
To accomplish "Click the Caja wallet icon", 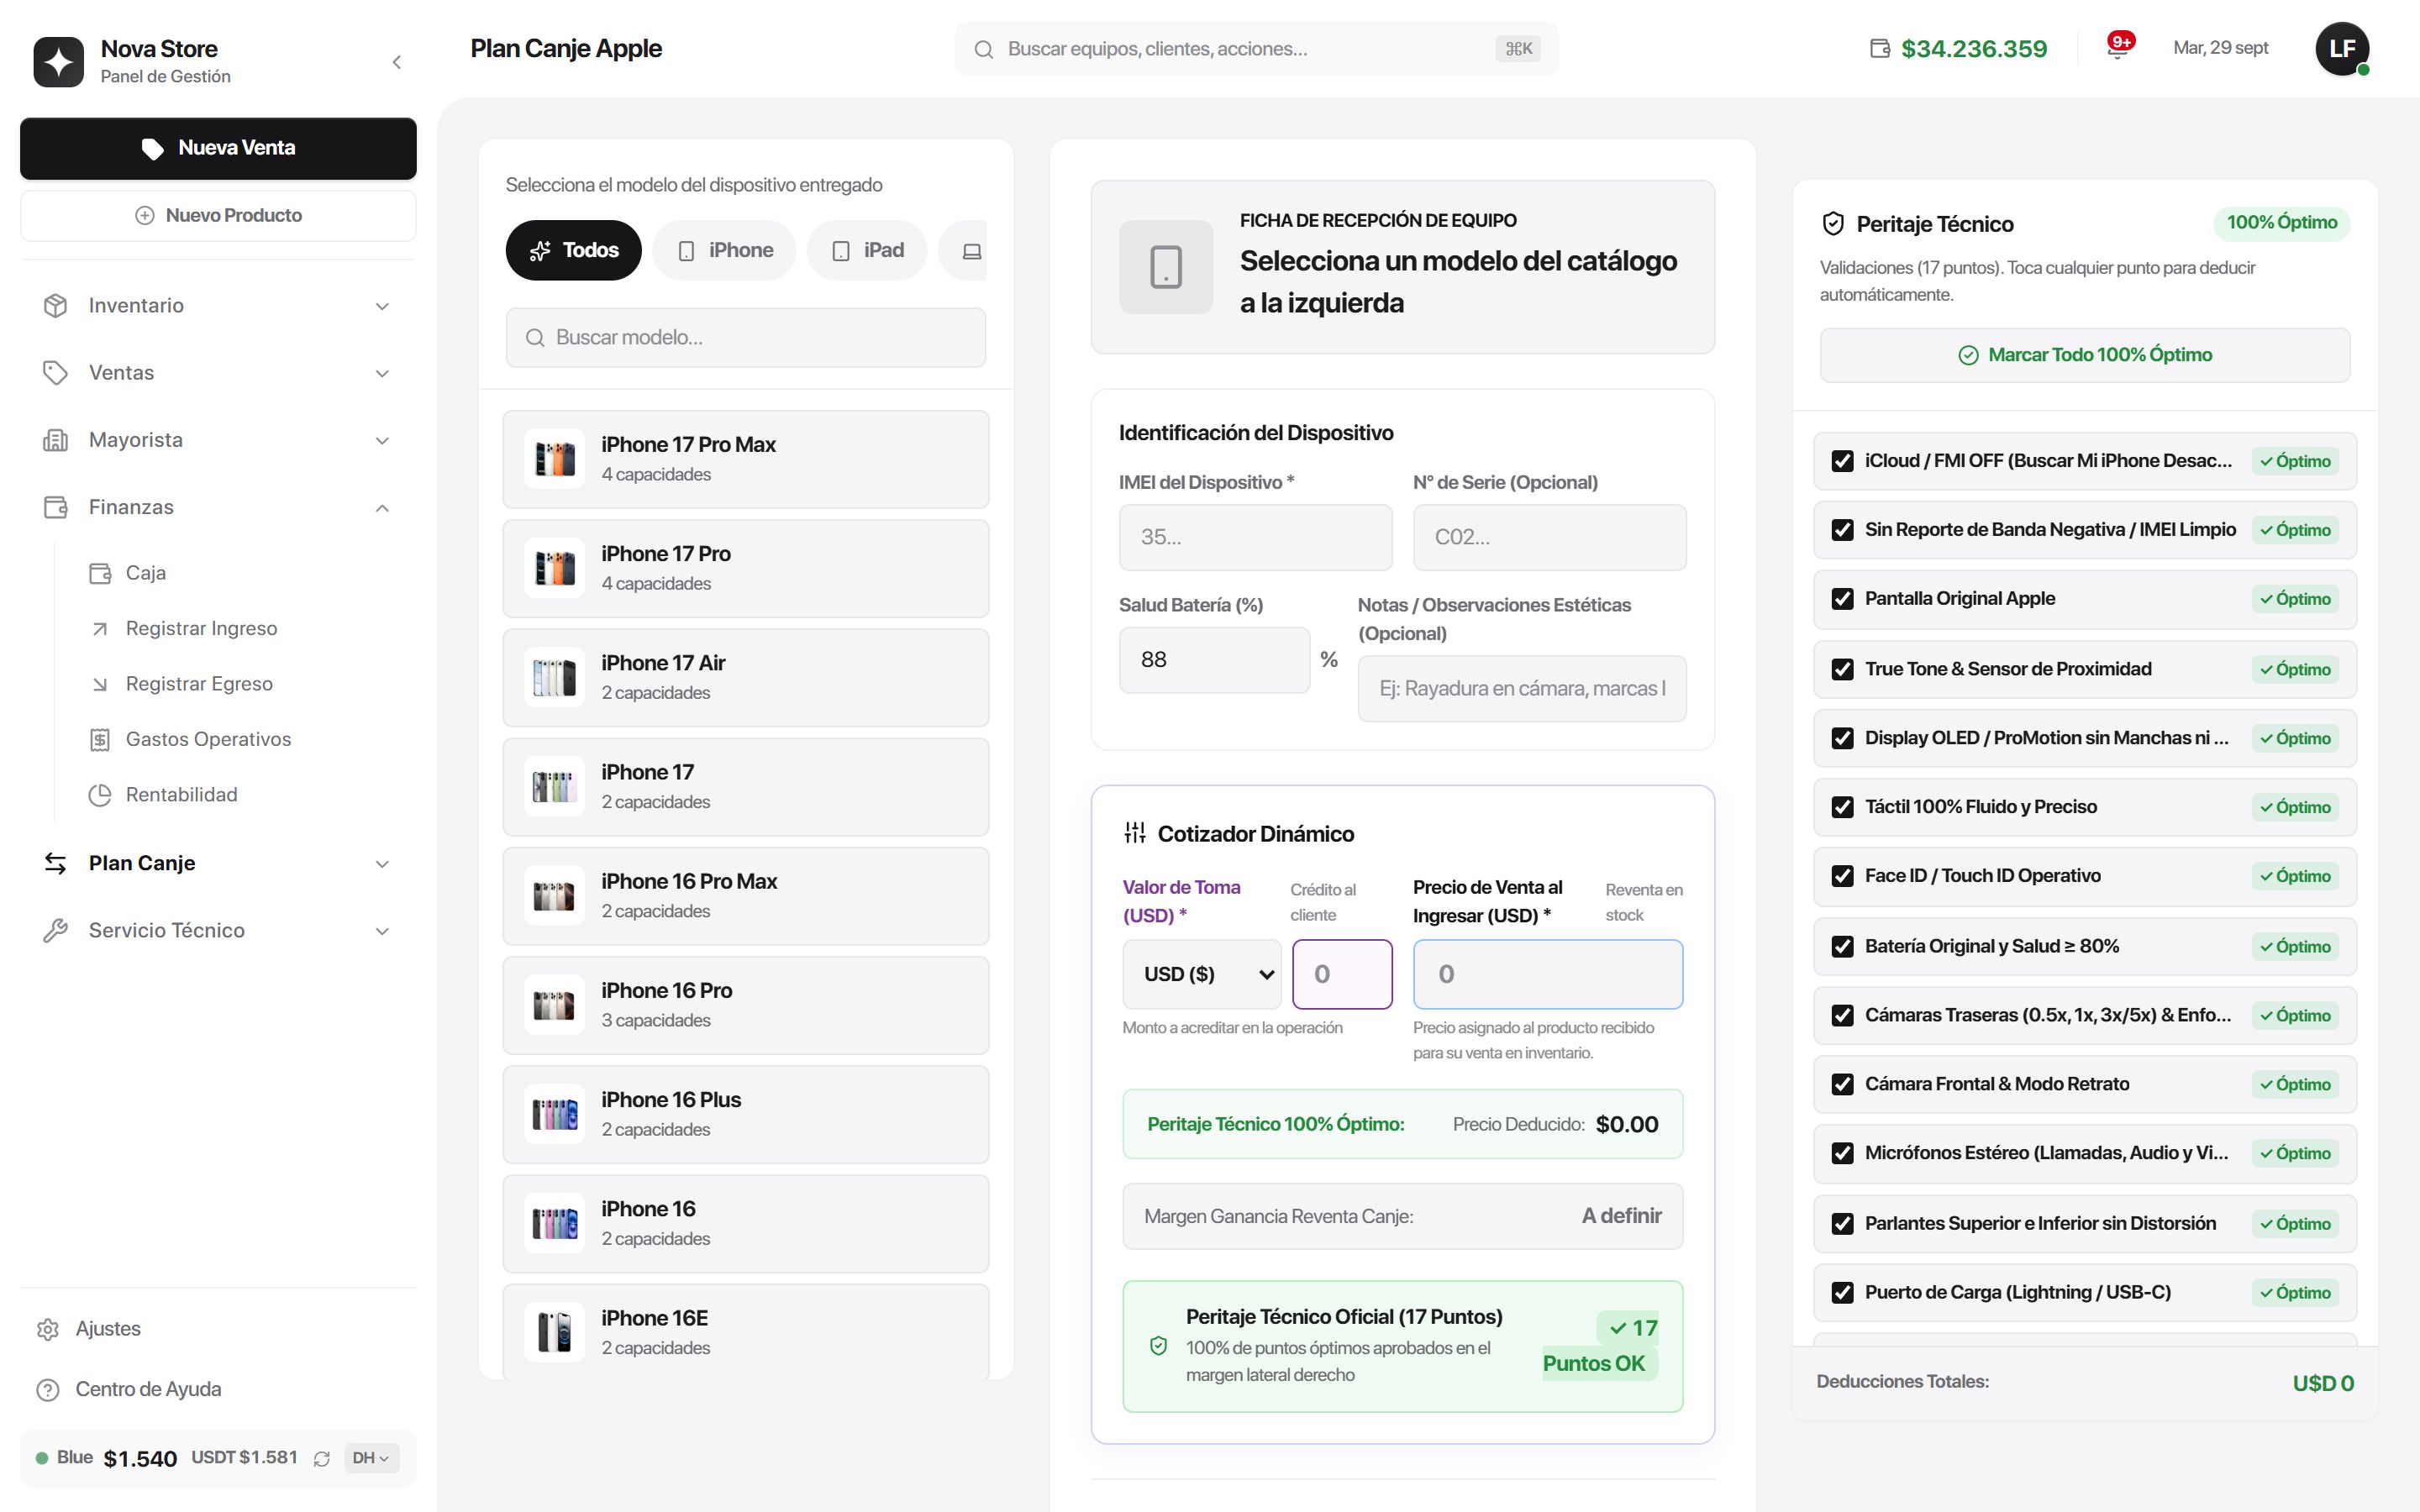I will pos(100,573).
